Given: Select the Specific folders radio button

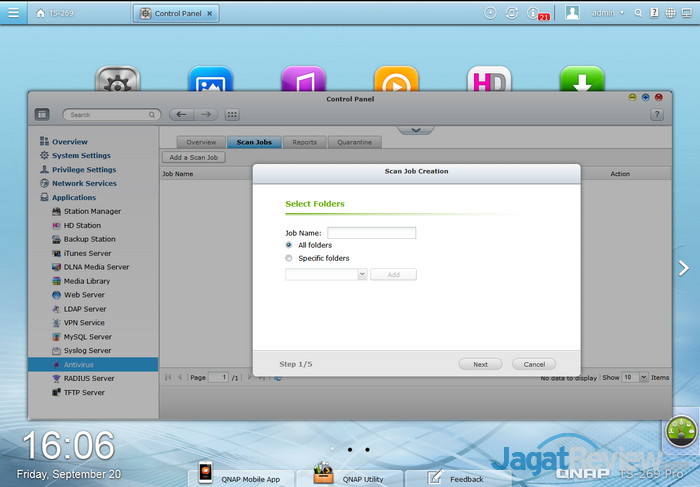Looking at the screenshot, I should tap(289, 258).
